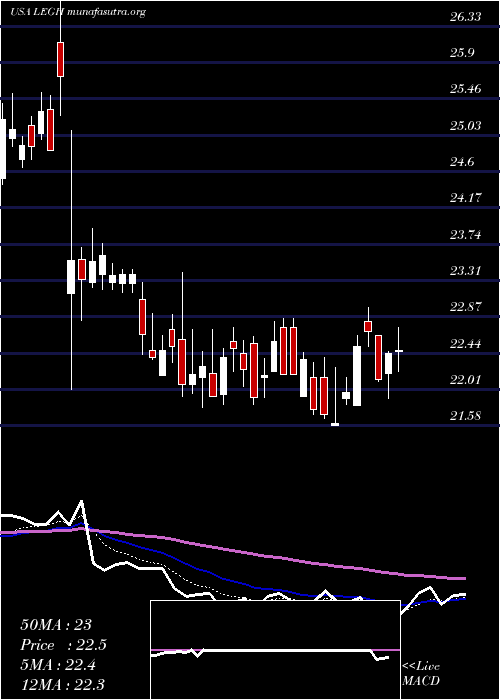500x700 pixels.
Task: Click the 25.03 price axis label
Action: 465,125
